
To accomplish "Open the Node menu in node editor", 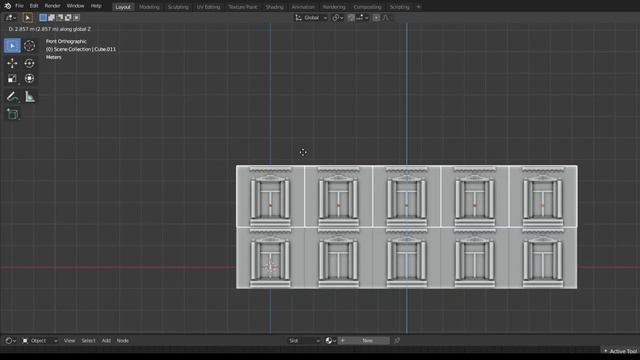I will (122, 340).
